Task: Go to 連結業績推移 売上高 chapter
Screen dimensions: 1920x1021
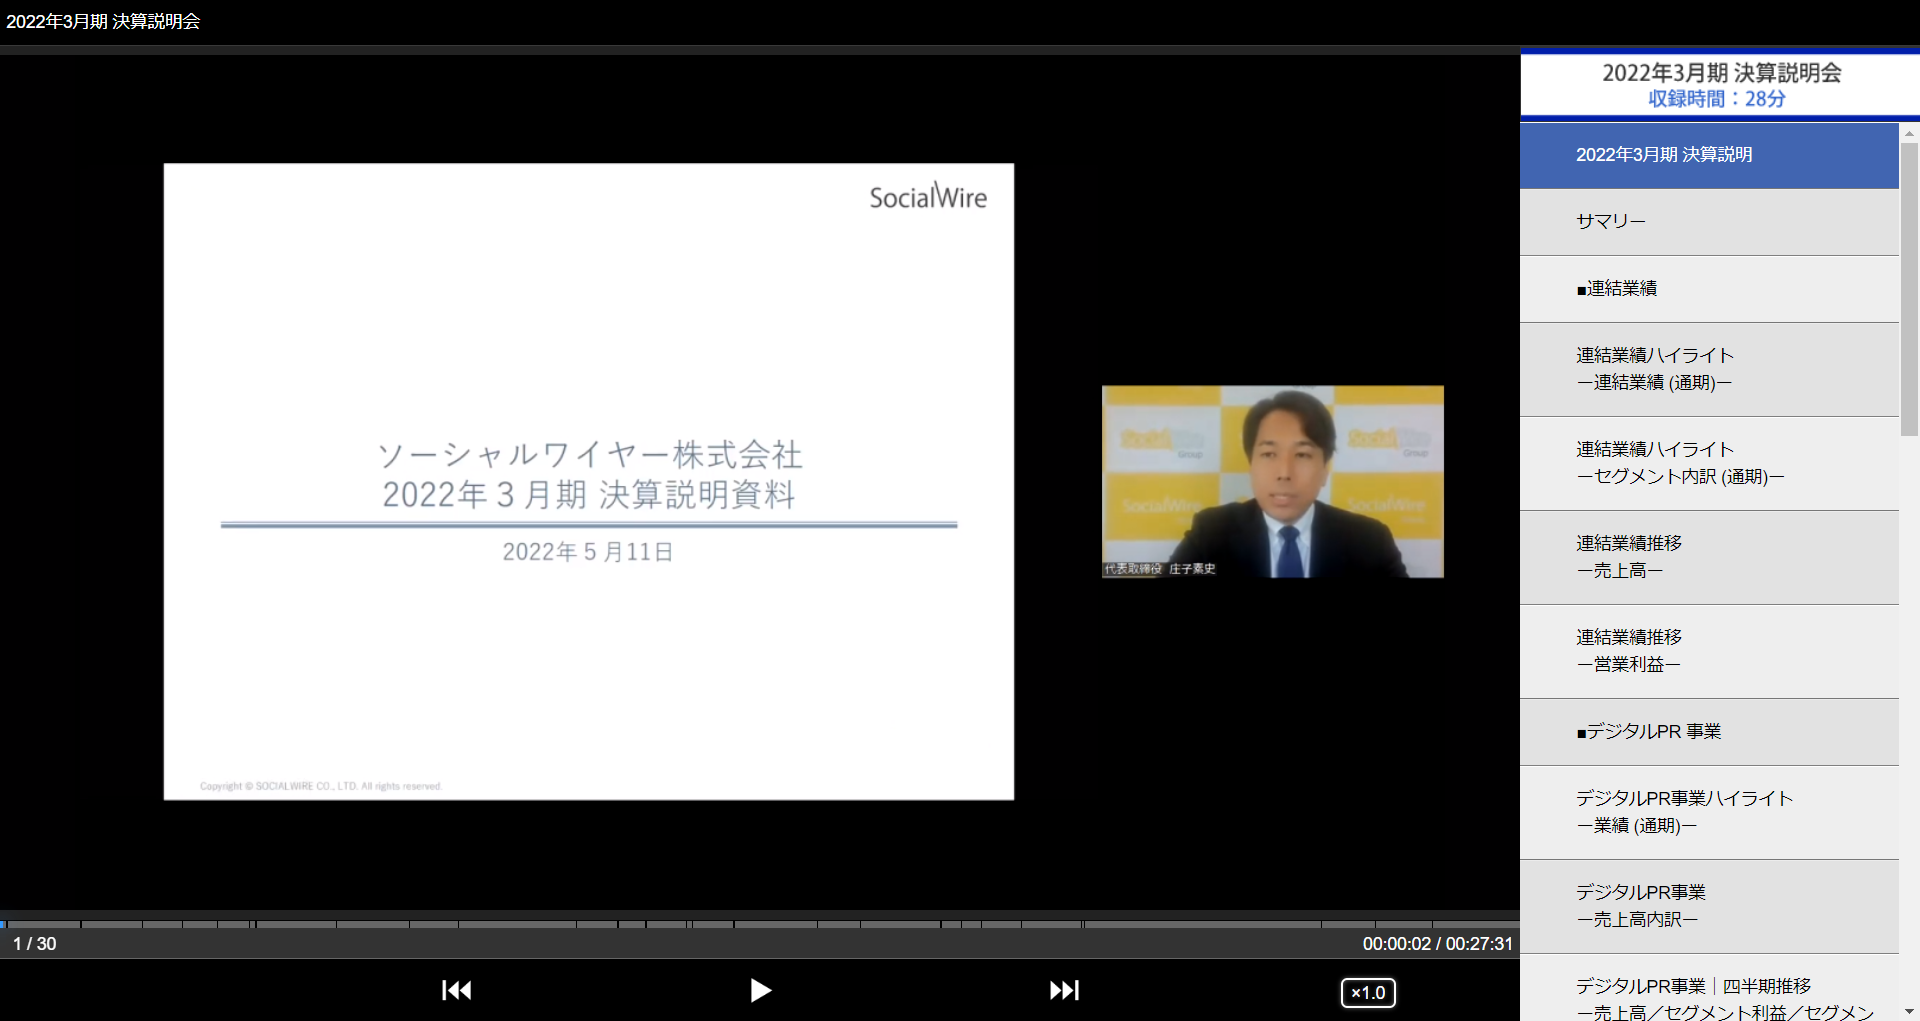Action: click(x=1709, y=557)
